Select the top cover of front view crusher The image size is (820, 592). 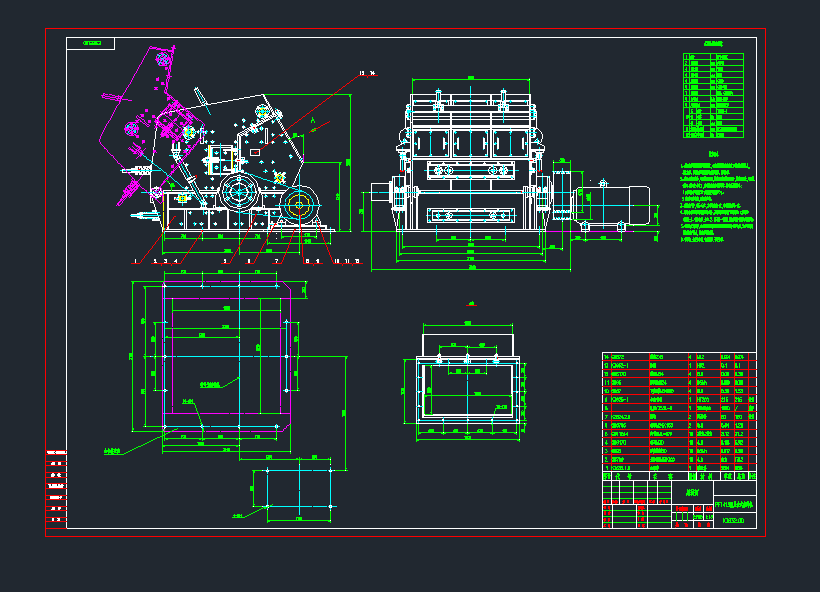pyautogui.click(x=470, y=101)
